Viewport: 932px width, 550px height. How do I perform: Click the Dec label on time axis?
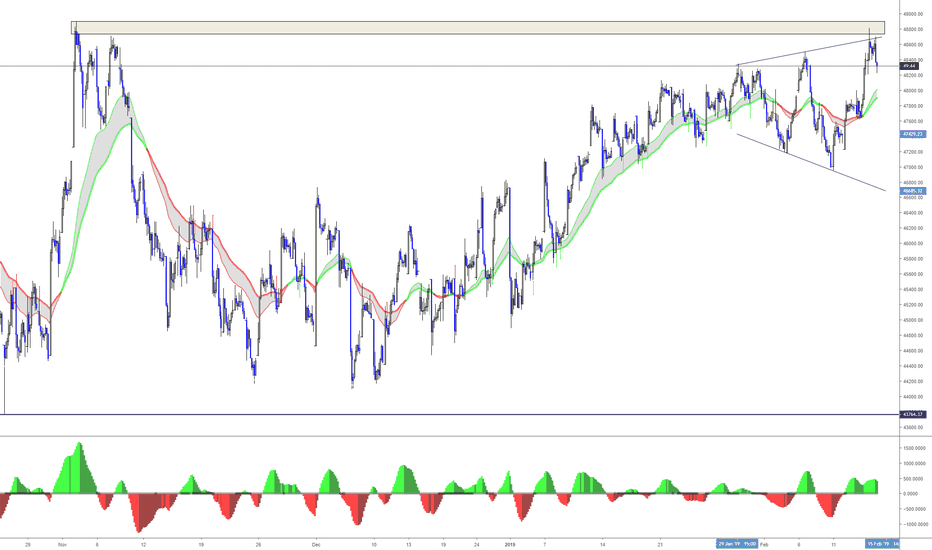[316, 544]
